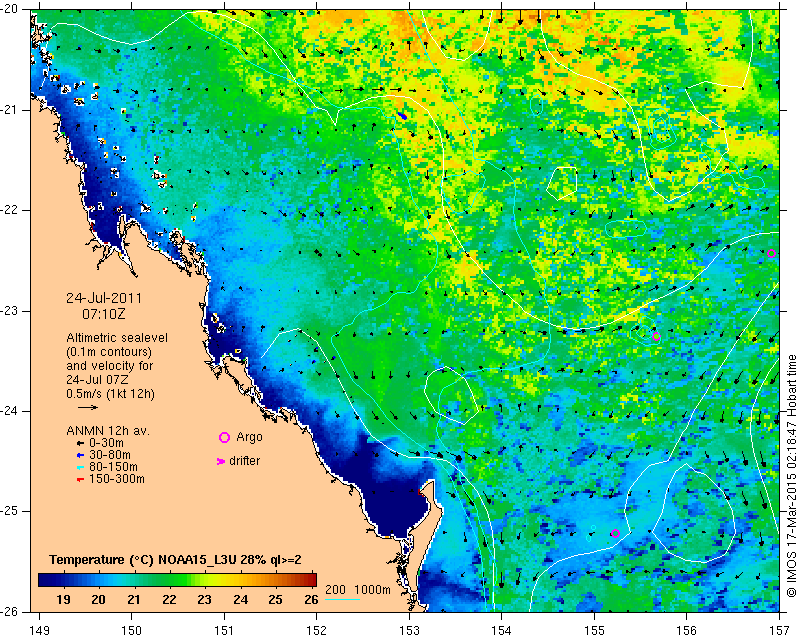Click the time text 07:10Z
The width and height of the screenshot is (800, 640).
coord(104,314)
